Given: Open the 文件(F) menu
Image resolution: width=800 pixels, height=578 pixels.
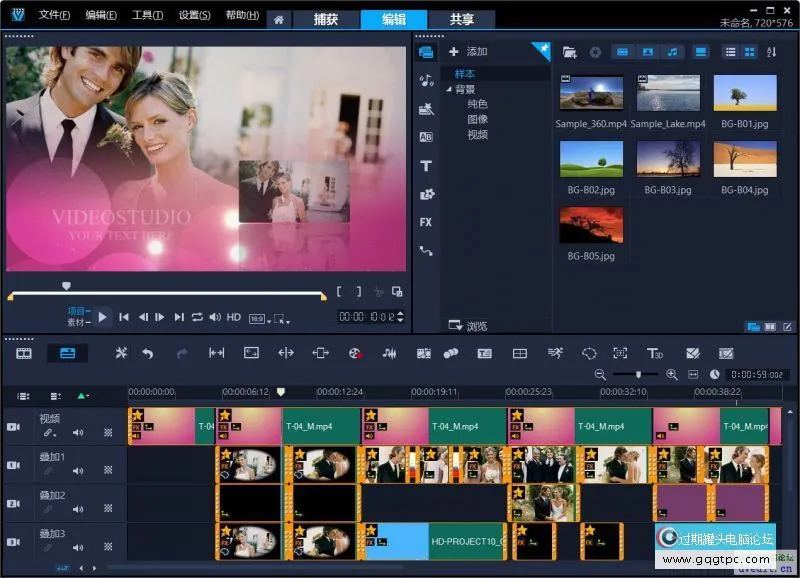Looking at the screenshot, I should click(54, 16).
